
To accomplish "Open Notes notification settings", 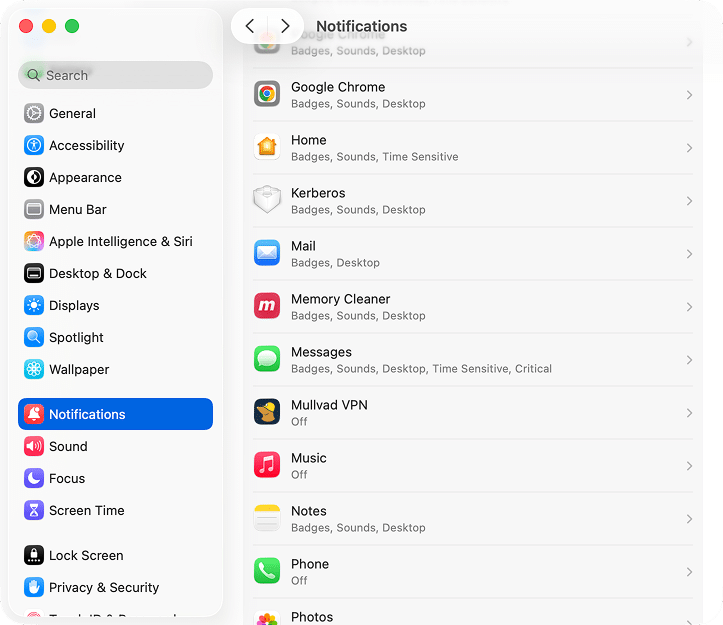I will point(473,519).
